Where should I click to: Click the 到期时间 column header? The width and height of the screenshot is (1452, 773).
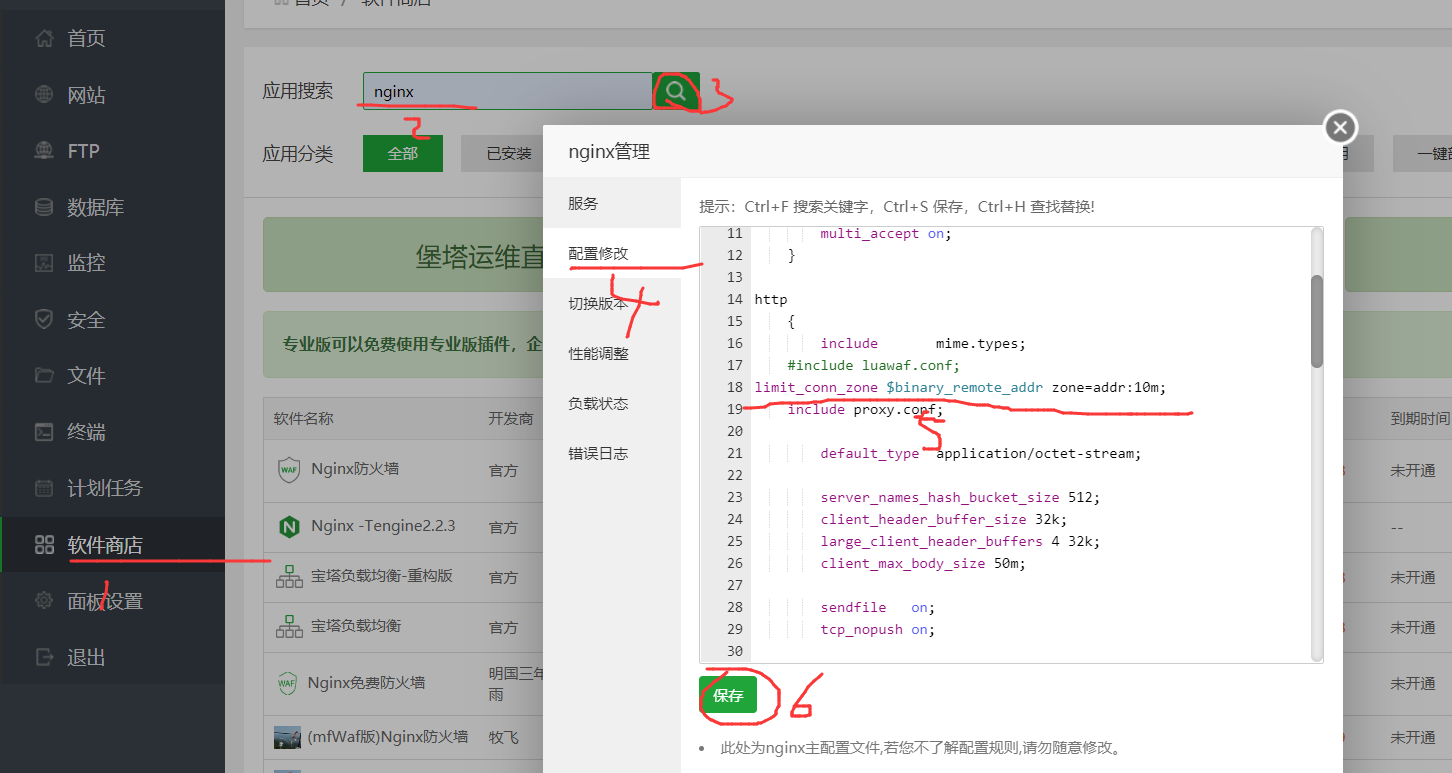(1420, 418)
